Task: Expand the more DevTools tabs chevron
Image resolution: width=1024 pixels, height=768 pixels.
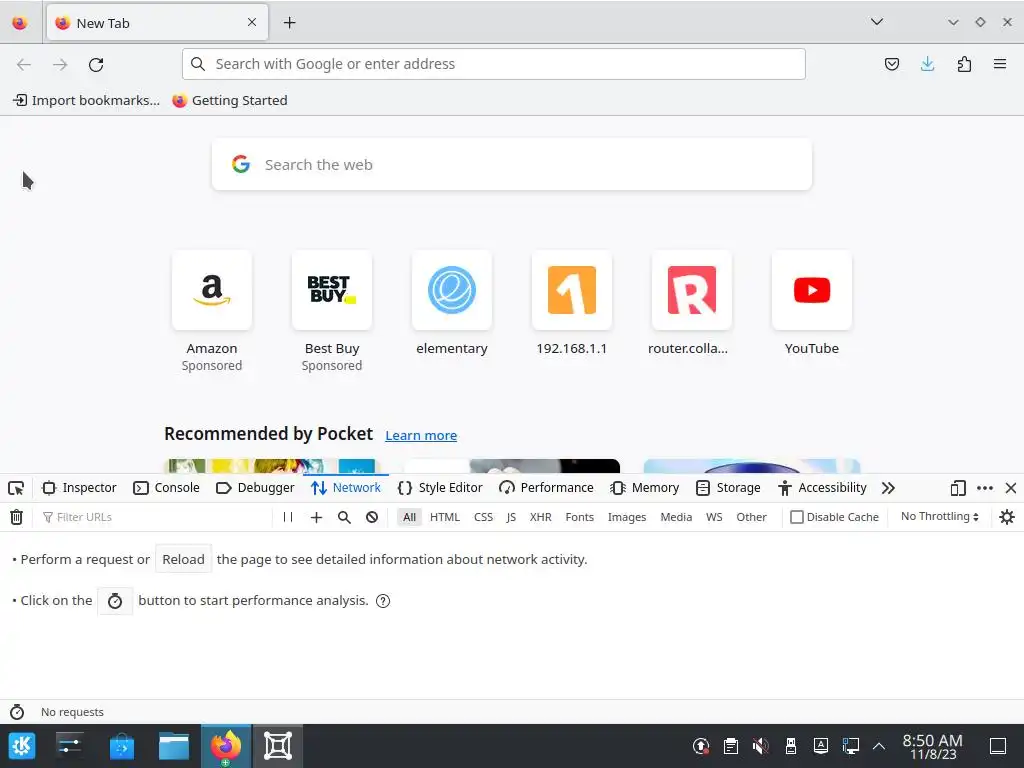Action: coord(888,488)
